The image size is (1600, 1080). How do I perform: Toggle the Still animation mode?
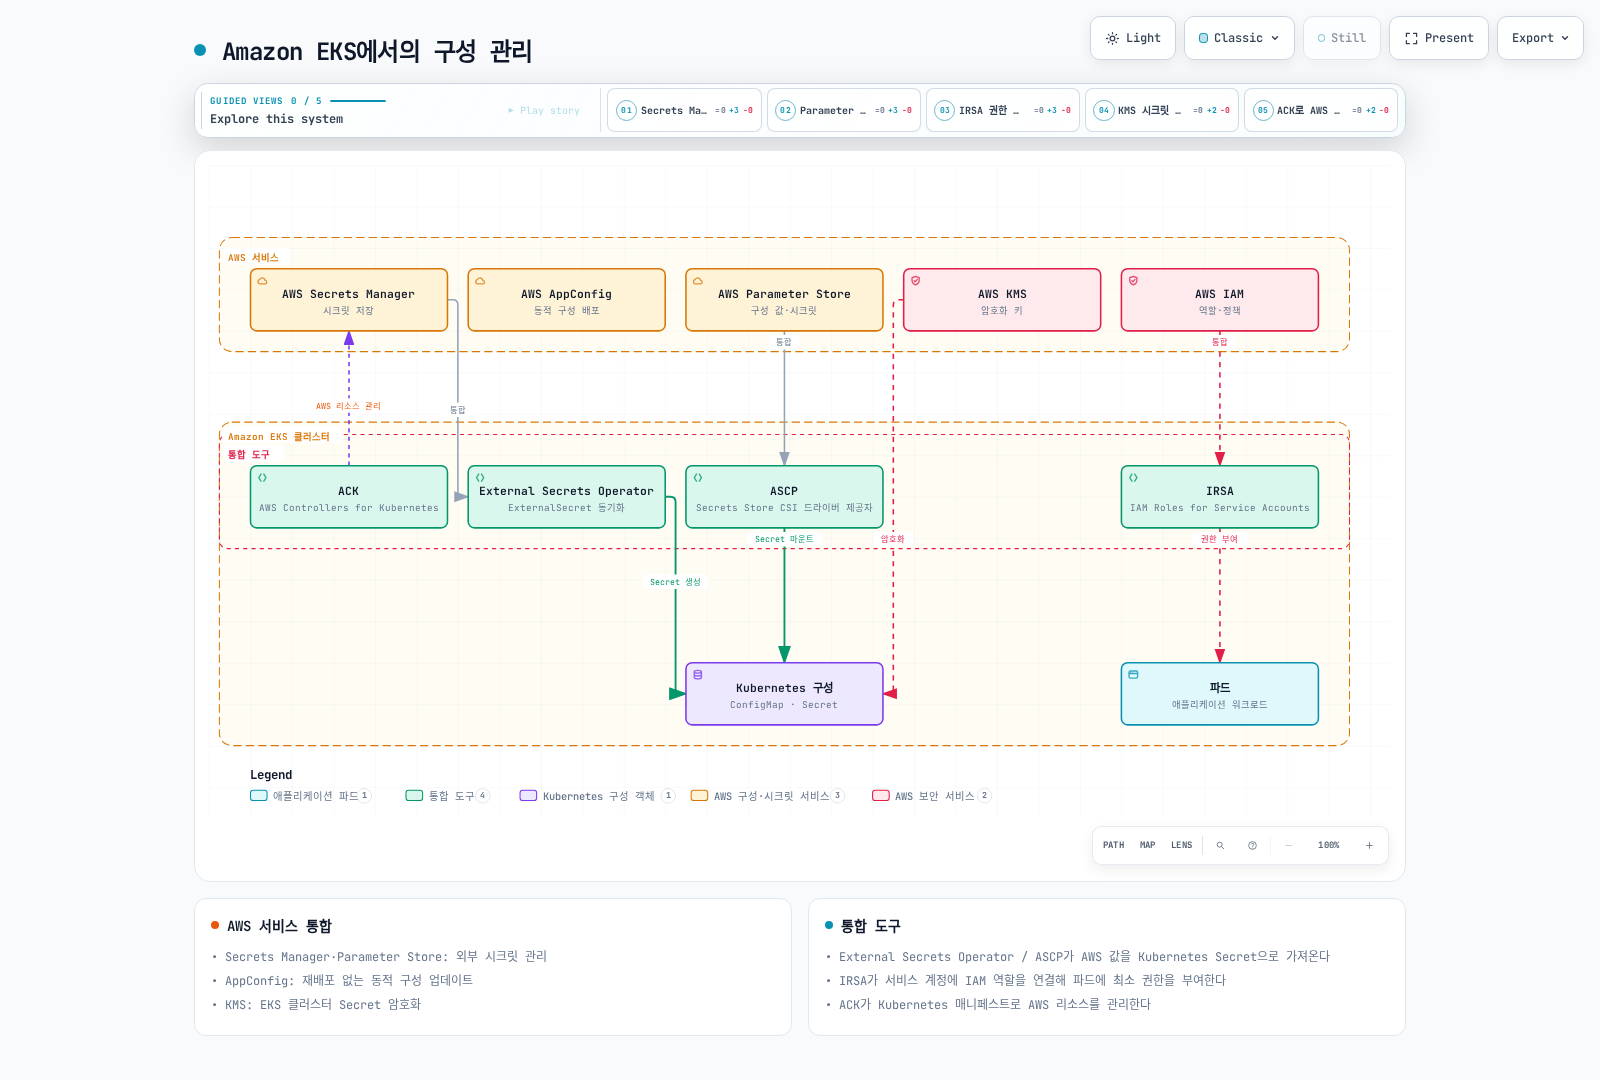point(1341,38)
